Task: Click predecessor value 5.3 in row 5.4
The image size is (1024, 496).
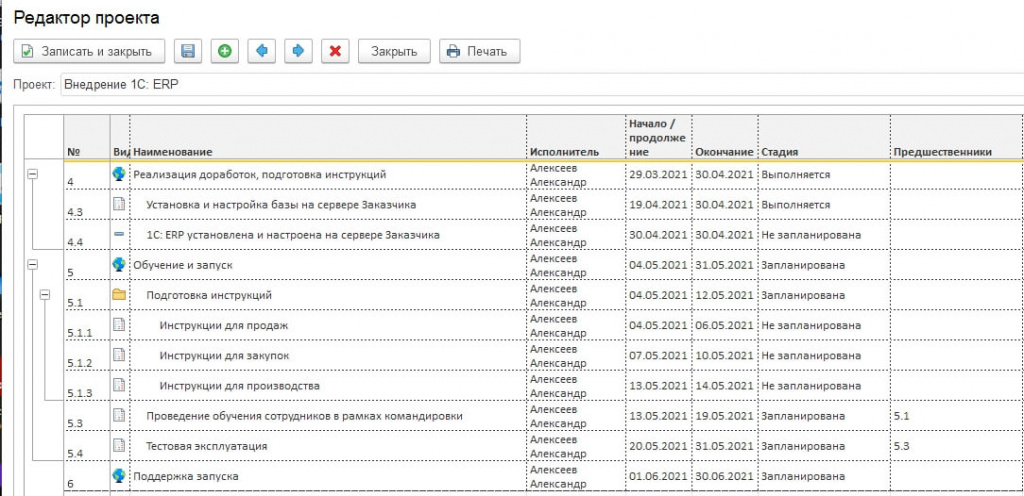Action: coord(901,446)
